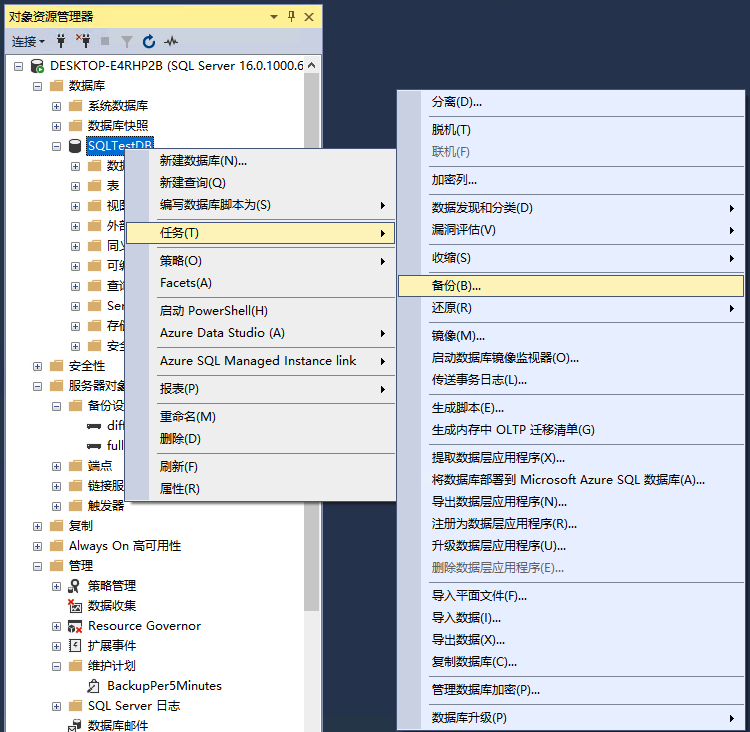Click the 复制 folder icon

click(56, 526)
